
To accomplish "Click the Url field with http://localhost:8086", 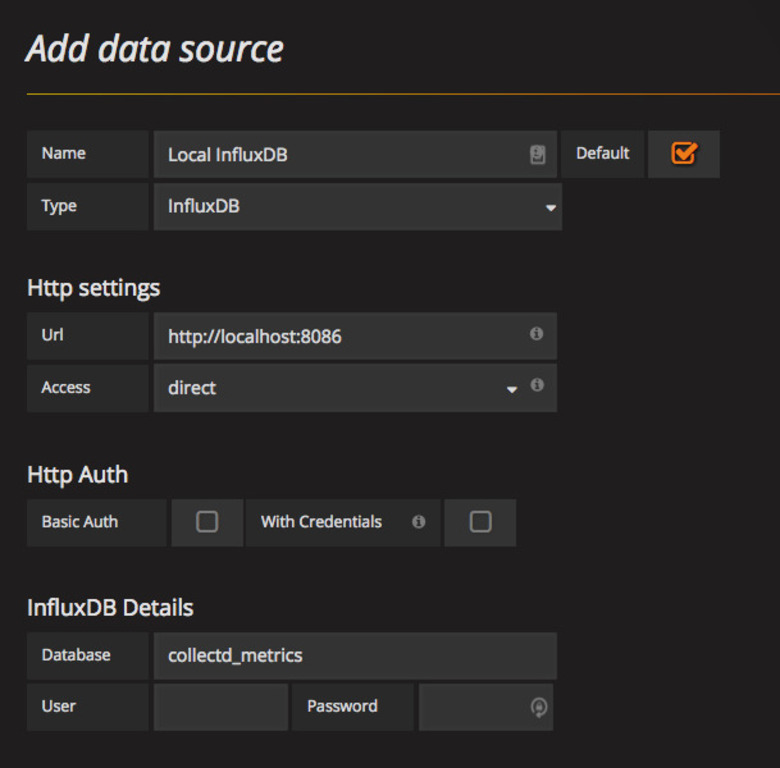I will pyautogui.click(x=355, y=336).
